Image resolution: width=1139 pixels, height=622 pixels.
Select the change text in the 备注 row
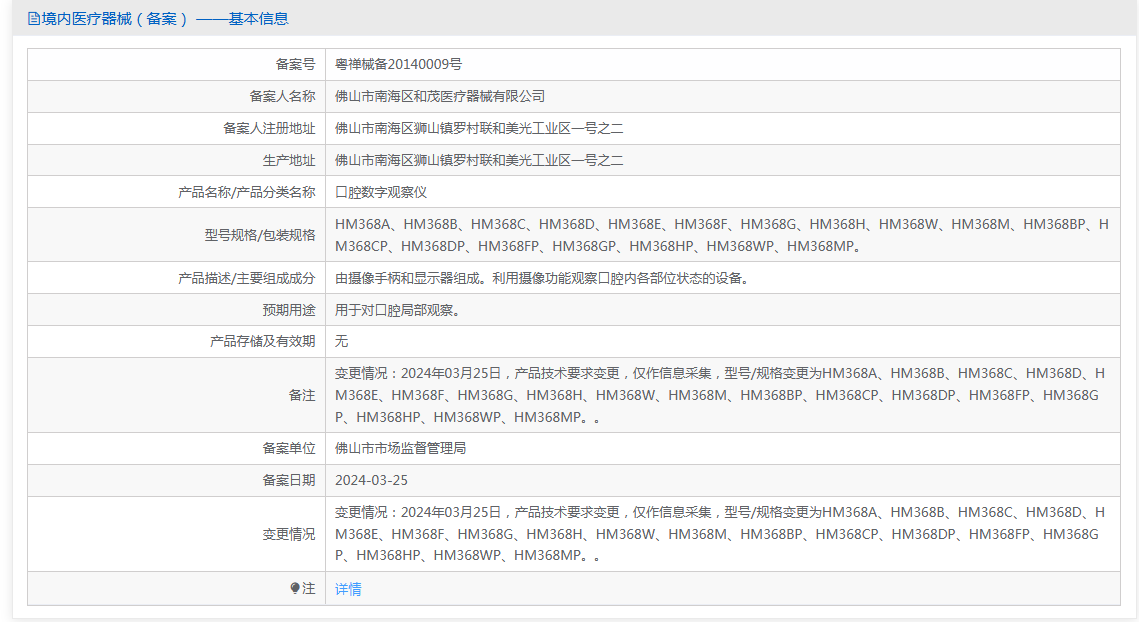[x=720, y=395]
